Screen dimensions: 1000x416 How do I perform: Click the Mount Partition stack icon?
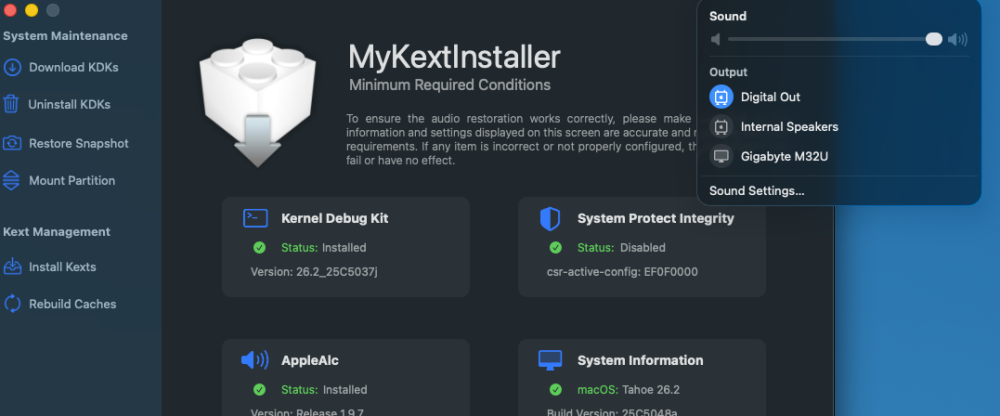click(11, 181)
